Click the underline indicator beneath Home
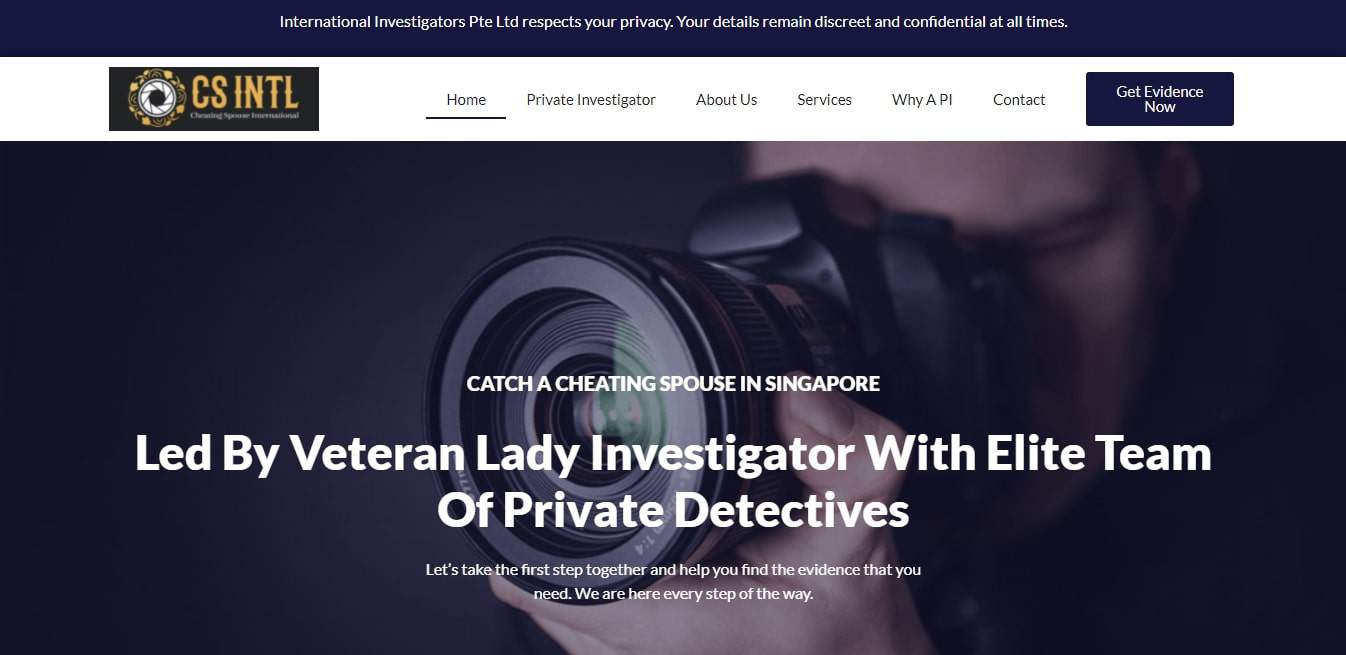This screenshot has width=1346, height=655. tap(466, 118)
